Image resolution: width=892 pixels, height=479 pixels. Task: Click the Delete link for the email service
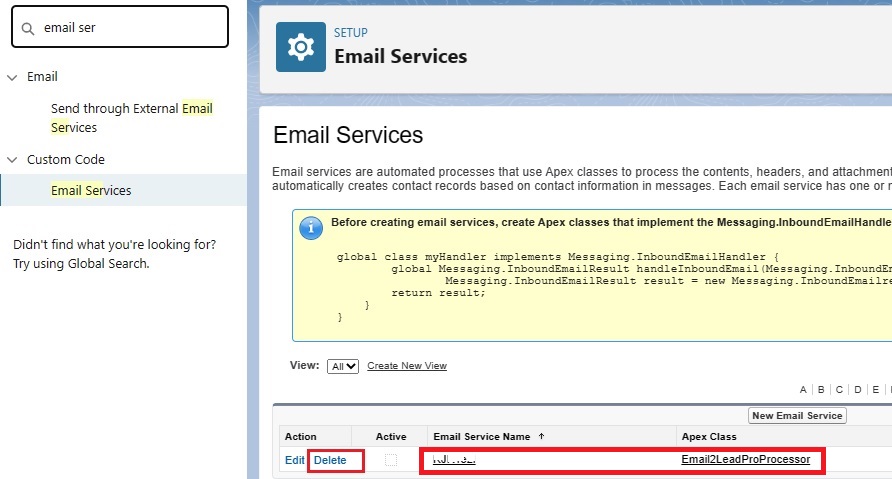(x=330, y=460)
